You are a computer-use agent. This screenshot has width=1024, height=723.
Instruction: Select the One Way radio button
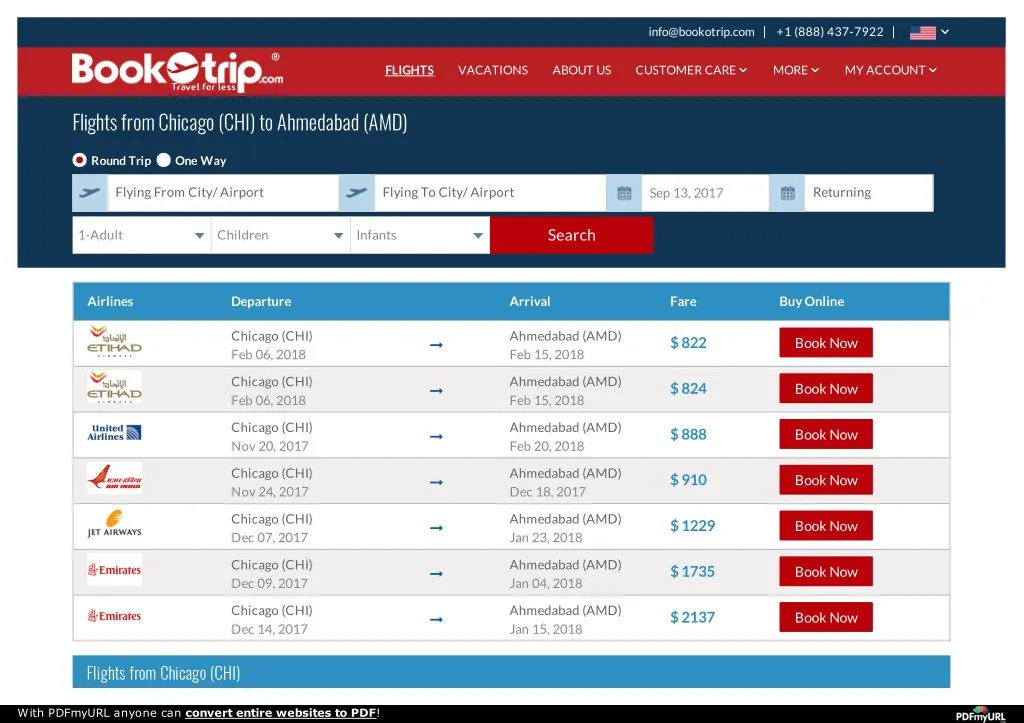click(x=163, y=160)
